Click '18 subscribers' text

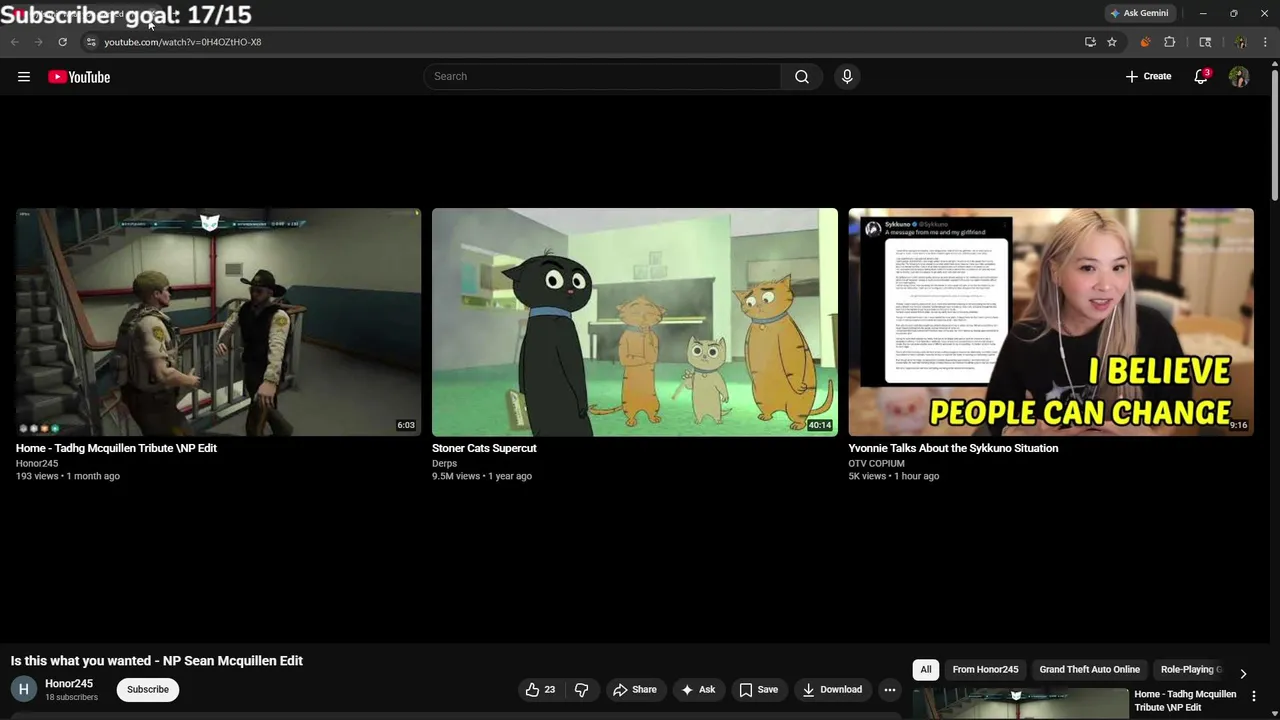coord(71,697)
